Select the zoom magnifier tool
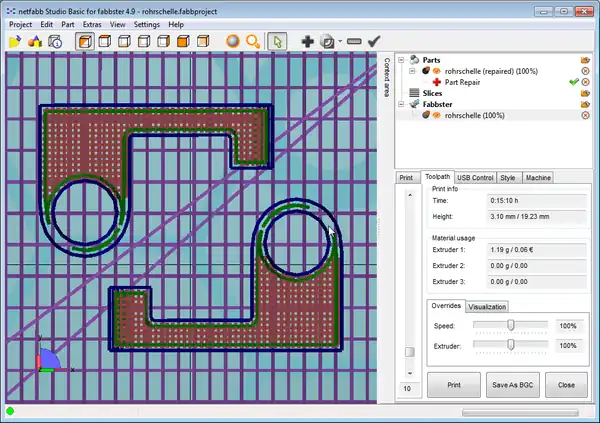The image size is (600, 423). (x=253, y=41)
